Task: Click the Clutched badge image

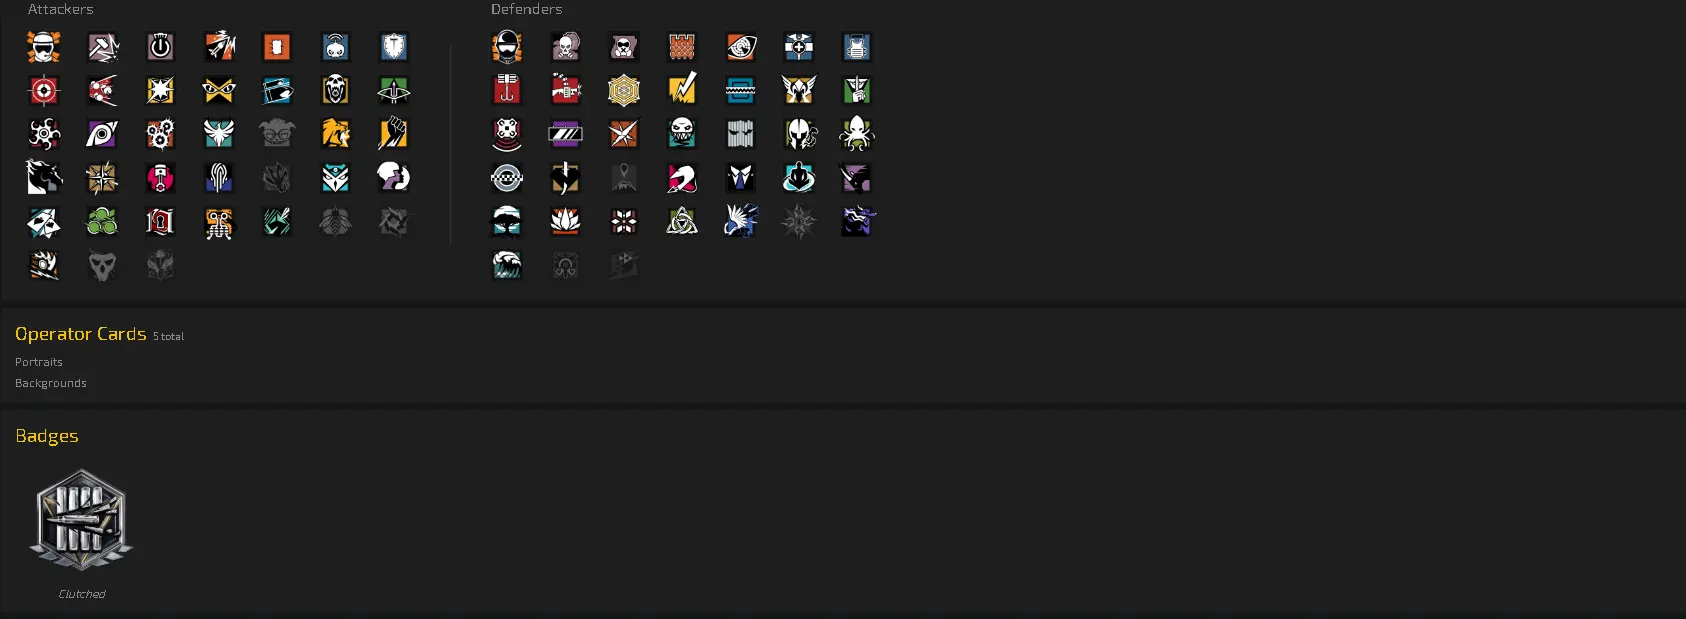Action: pyautogui.click(x=82, y=520)
